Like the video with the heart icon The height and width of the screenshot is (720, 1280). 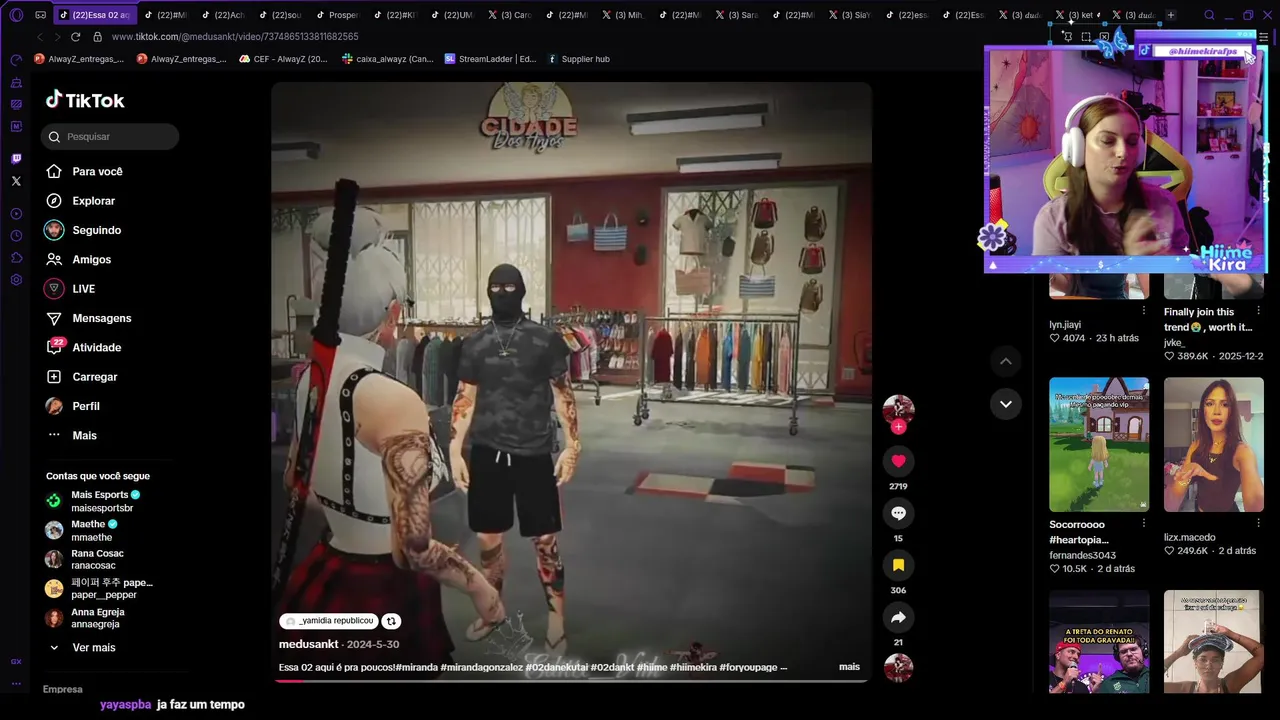898,461
